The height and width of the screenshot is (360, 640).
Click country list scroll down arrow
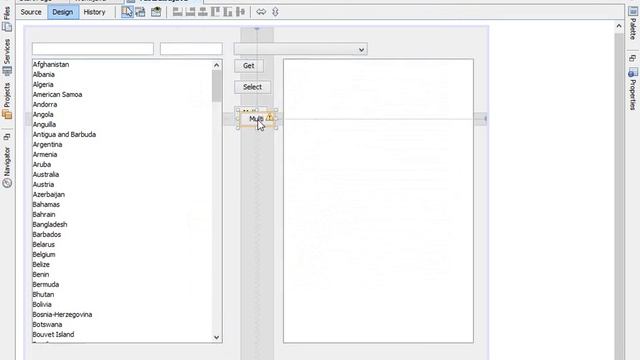pyautogui.click(x=216, y=337)
